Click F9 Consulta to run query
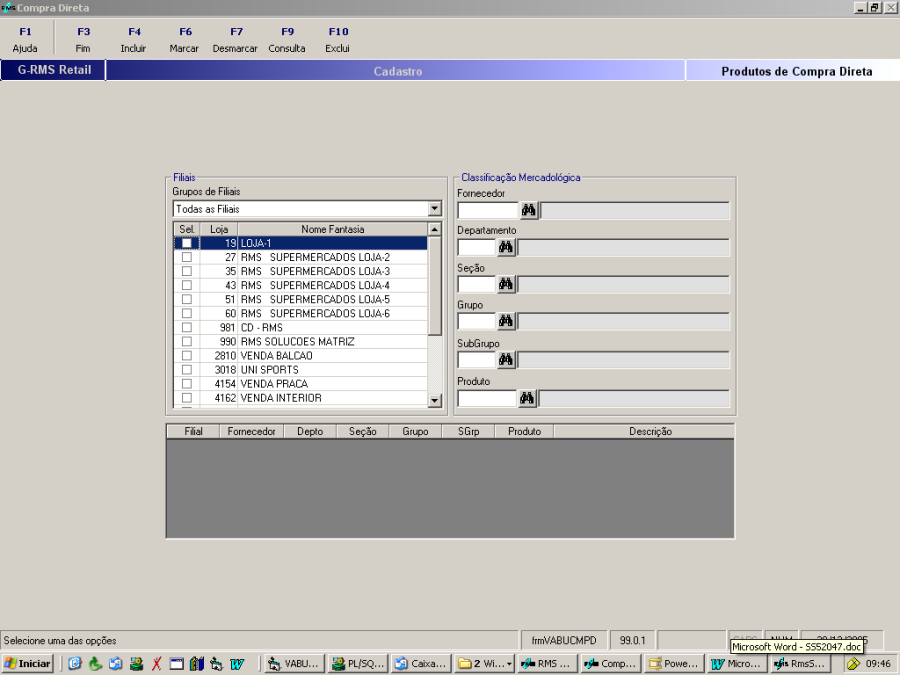 (x=287, y=40)
